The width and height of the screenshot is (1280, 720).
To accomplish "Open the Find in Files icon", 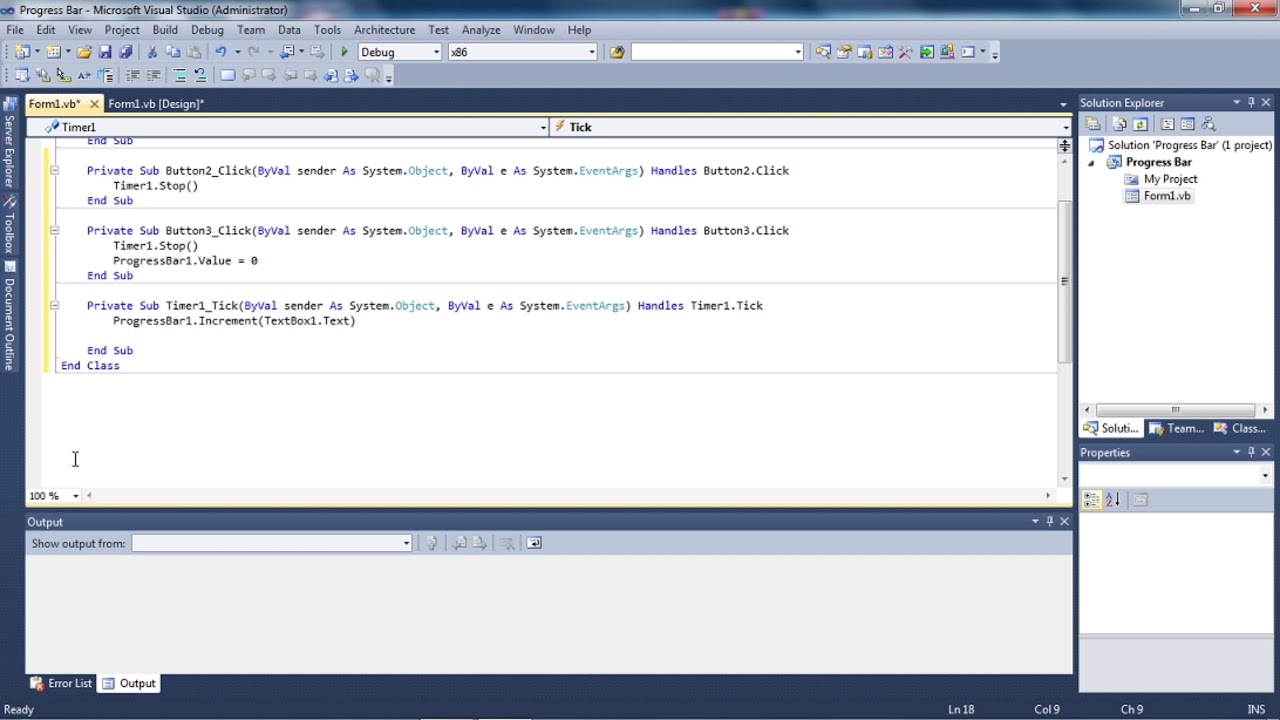I will (x=617, y=52).
